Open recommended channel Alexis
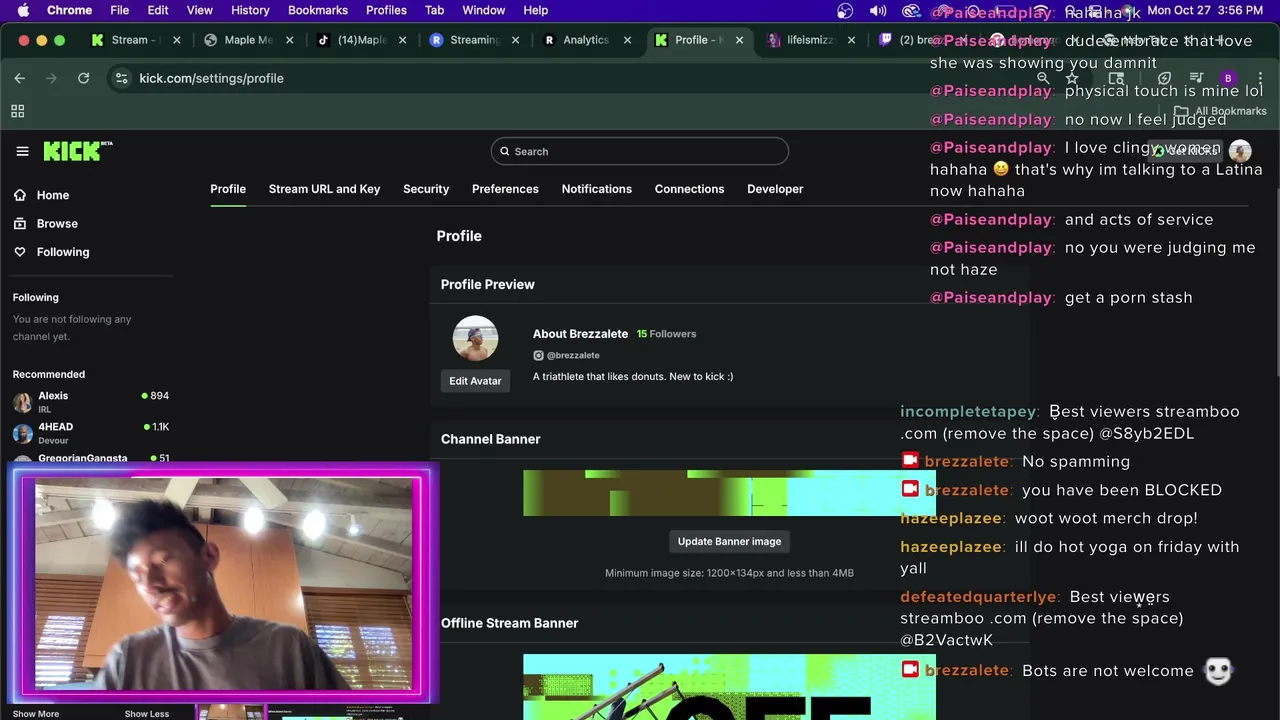 pyautogui.click(x=90, y=402)
